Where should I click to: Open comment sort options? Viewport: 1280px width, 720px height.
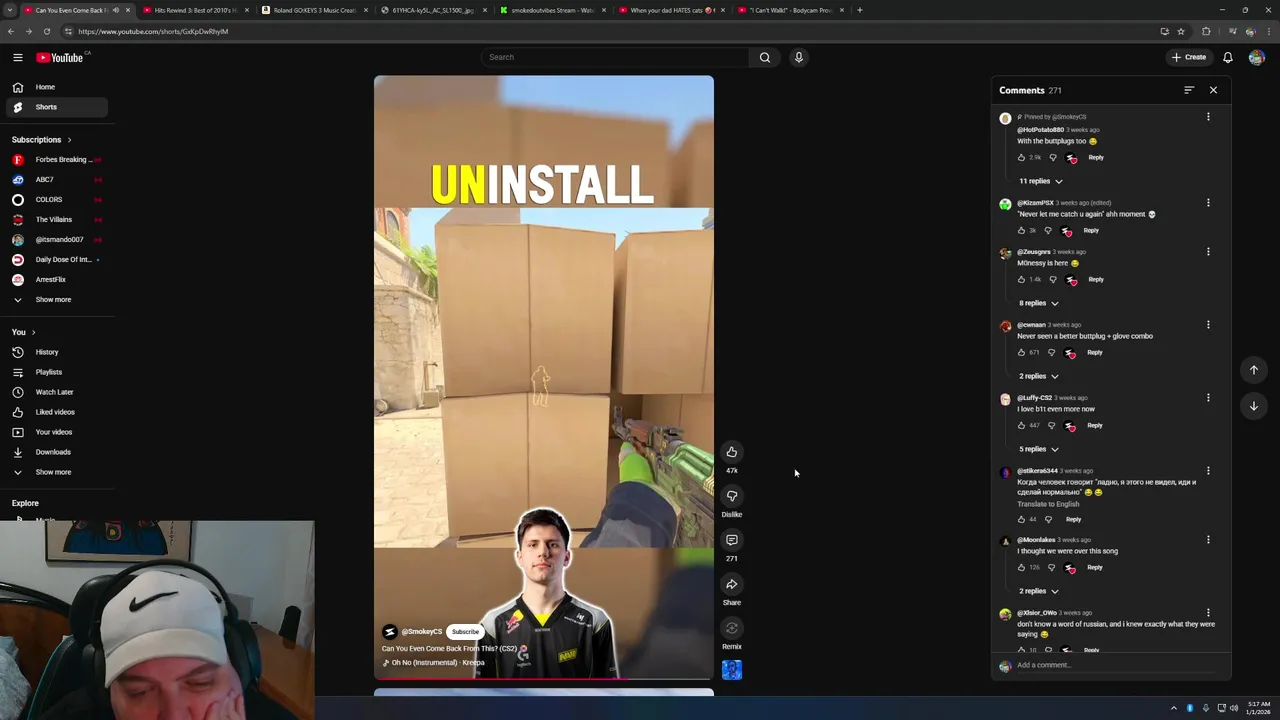1189,90
